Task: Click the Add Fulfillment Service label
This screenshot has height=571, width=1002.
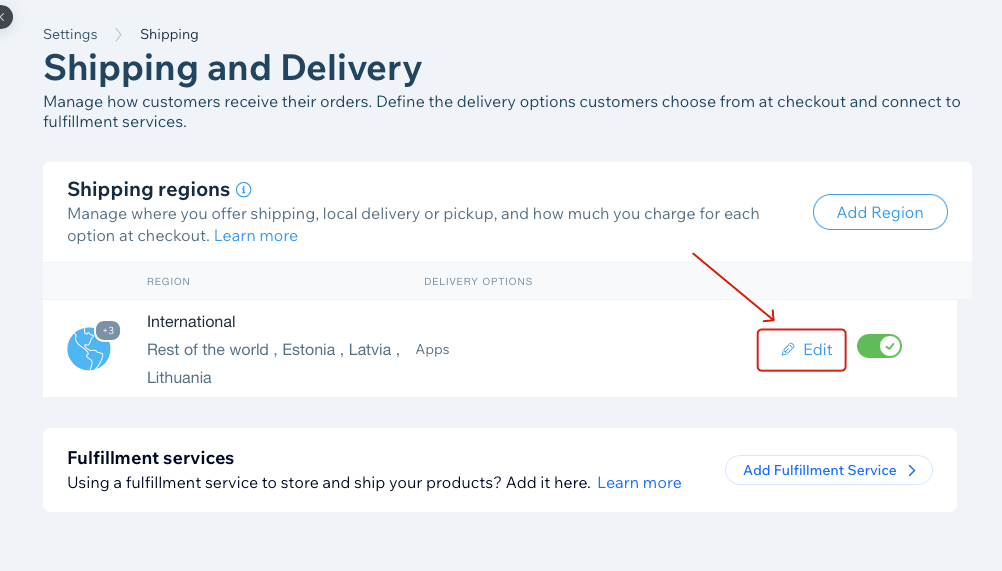Action: [819, 470]
